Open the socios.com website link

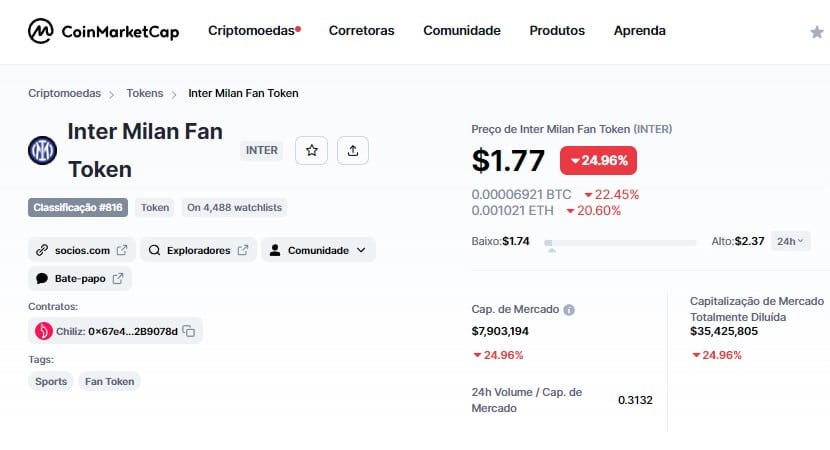pyautogui.click(x=82, y=250)
